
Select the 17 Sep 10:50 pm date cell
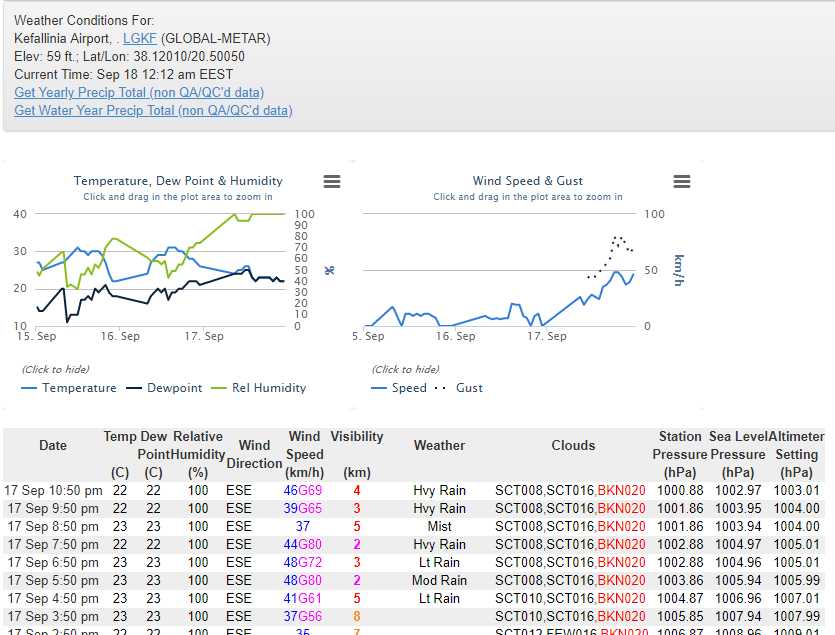tap(53, 491)
